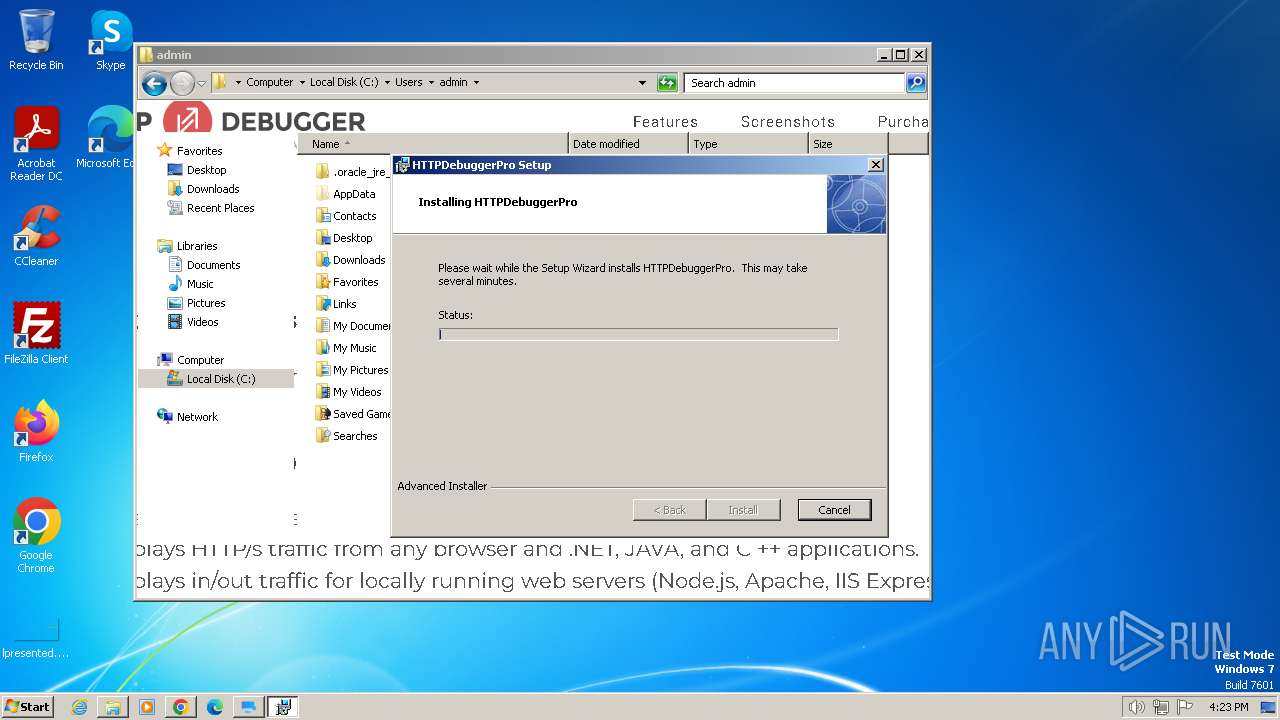Viewport: 1280px width, 720px height.
Task: Open the File Explorer taskbar icon
Action: point(113,707)
